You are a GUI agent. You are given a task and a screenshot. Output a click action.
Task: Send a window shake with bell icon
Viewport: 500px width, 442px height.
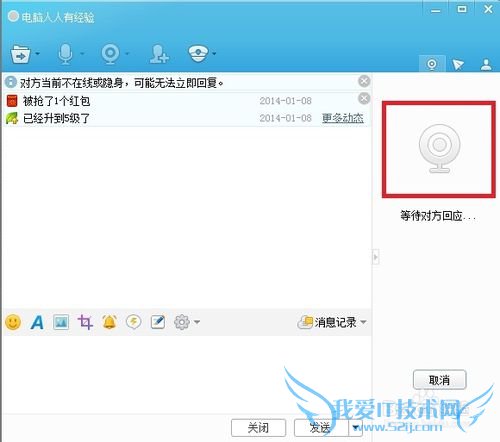tap(109, 322)
